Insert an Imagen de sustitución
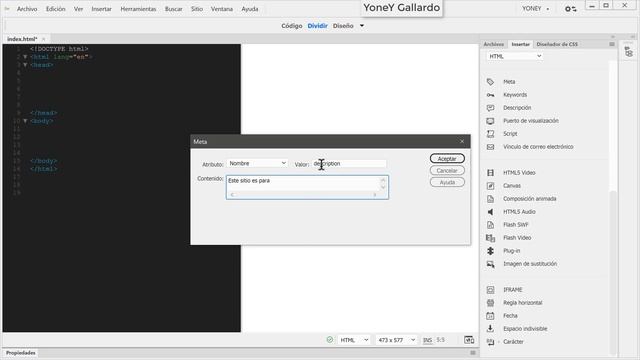Screen dimensions: 640x360 (x=530, y=264)
